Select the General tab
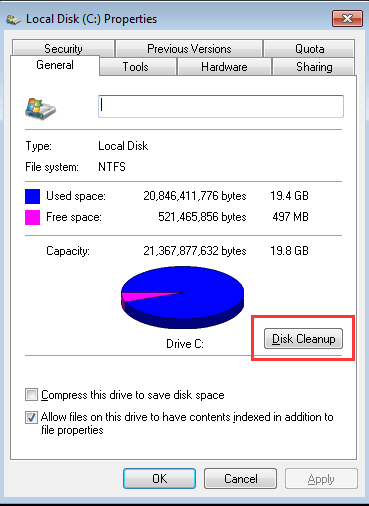The height and width of the screenshot is (506, 369). 55,65
